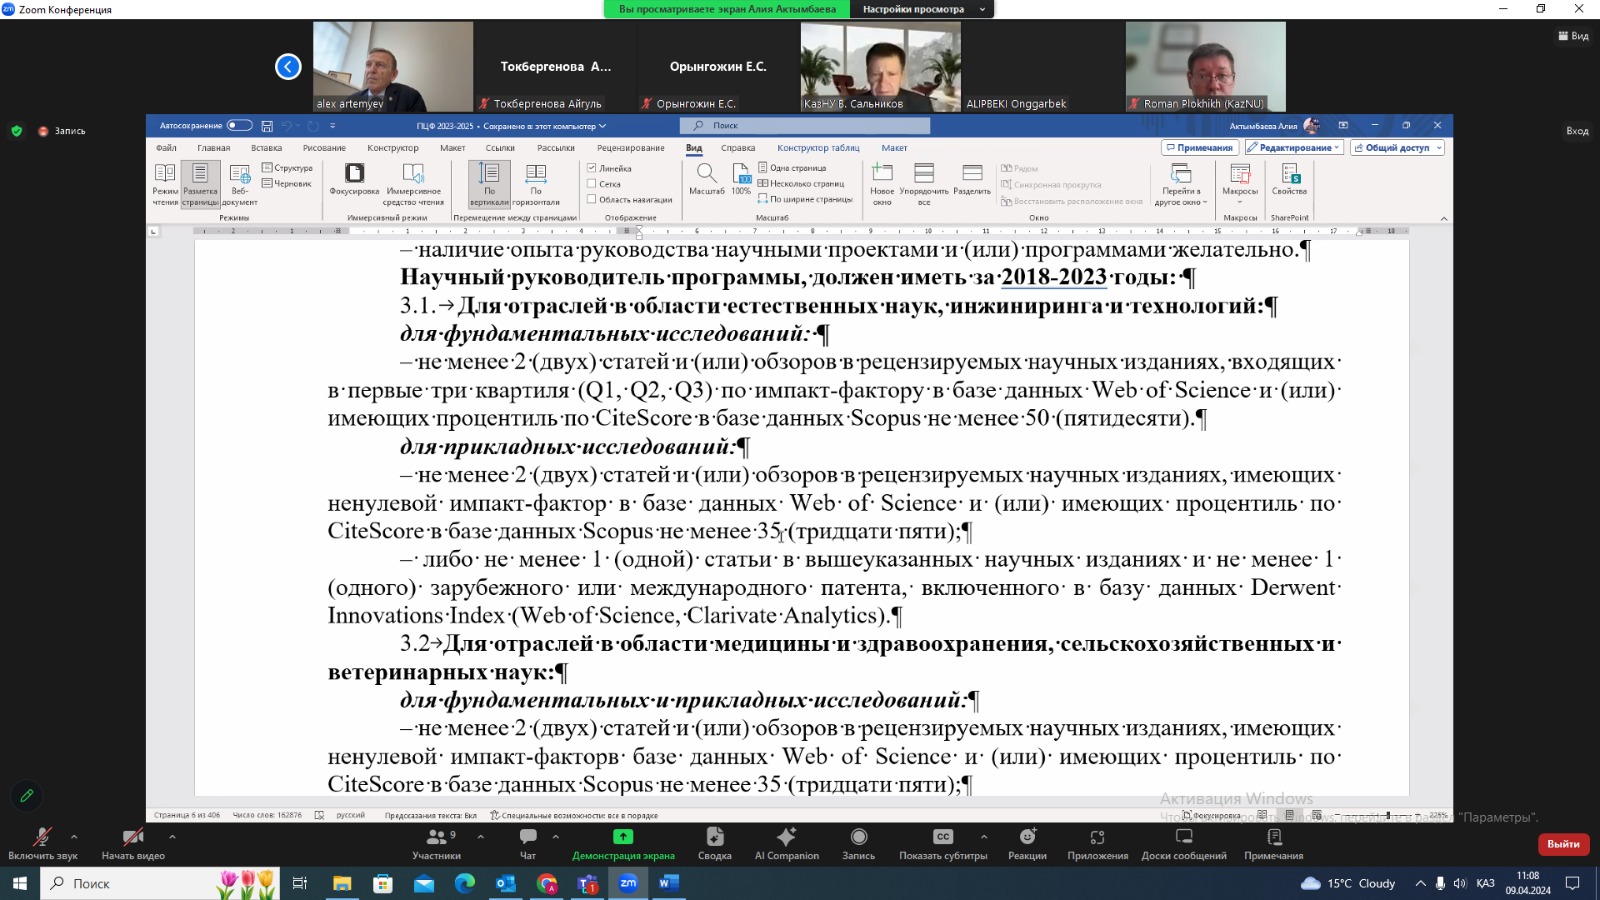Save the Word document
1600x900 pixels.
tap(267, 126)
